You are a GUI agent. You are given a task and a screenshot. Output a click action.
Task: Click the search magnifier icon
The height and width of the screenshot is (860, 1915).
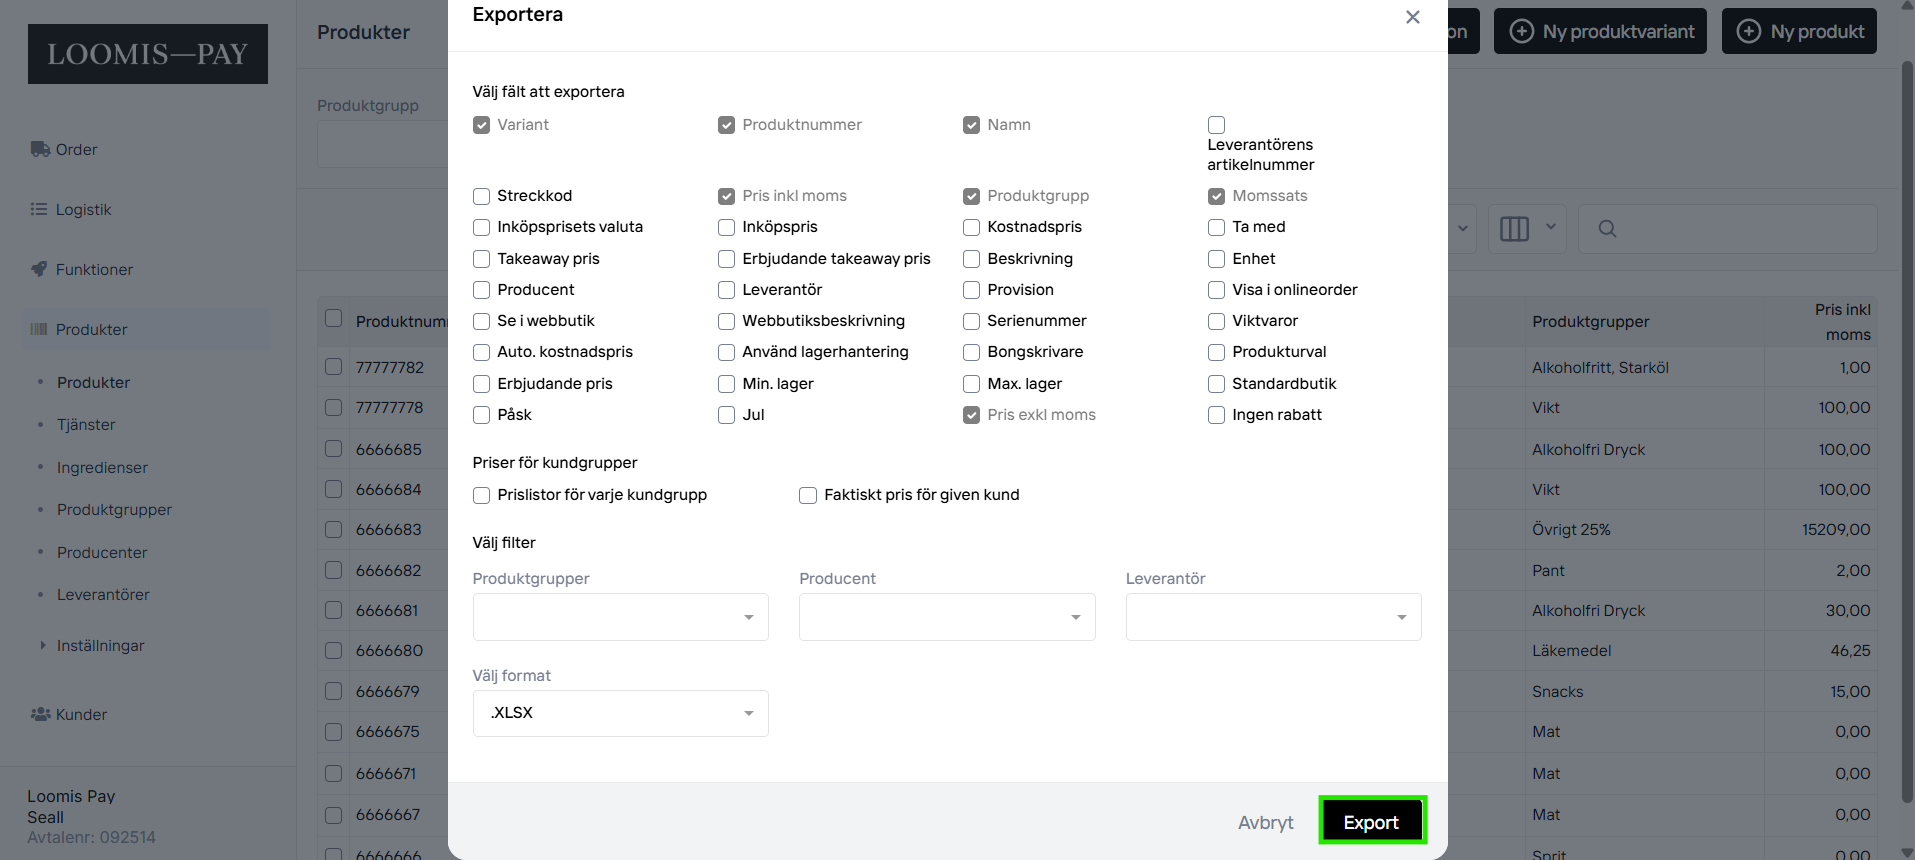(x=1607, y=229)
